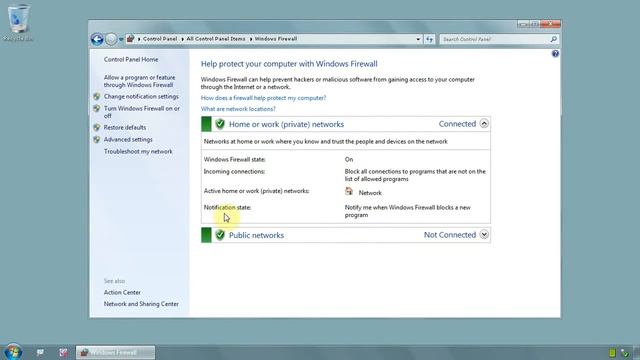Click shield icon beside Restore defaults
Screen dimensions: 640x360
click(x=97, y=127)
